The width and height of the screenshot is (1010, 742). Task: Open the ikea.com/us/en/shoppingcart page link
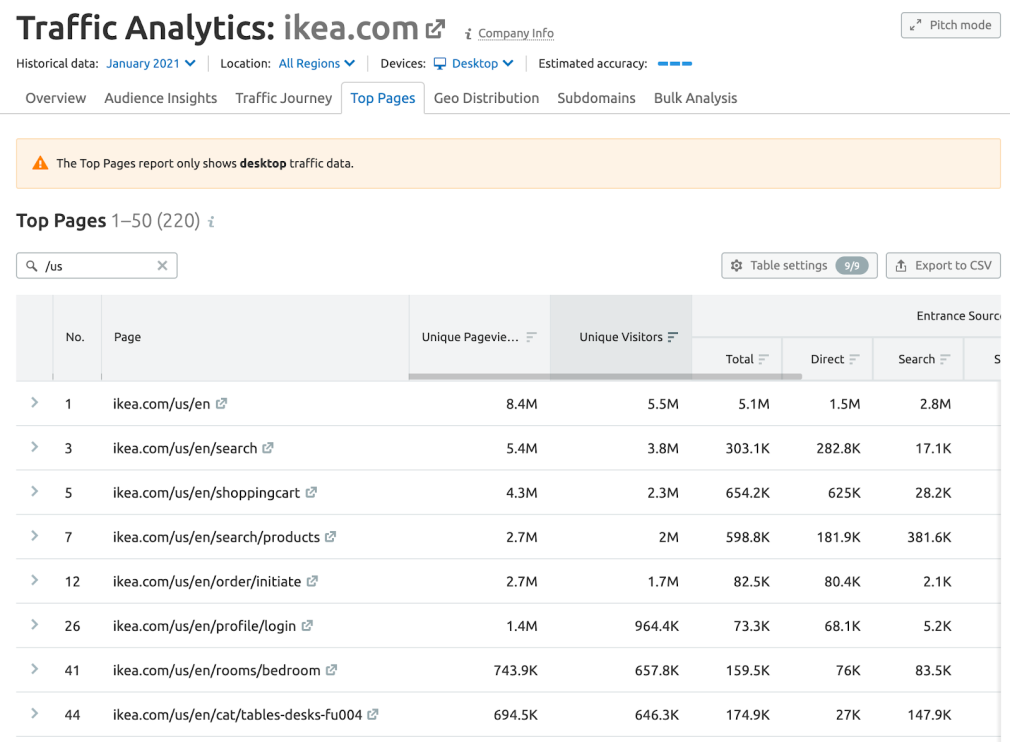(206, 493)
